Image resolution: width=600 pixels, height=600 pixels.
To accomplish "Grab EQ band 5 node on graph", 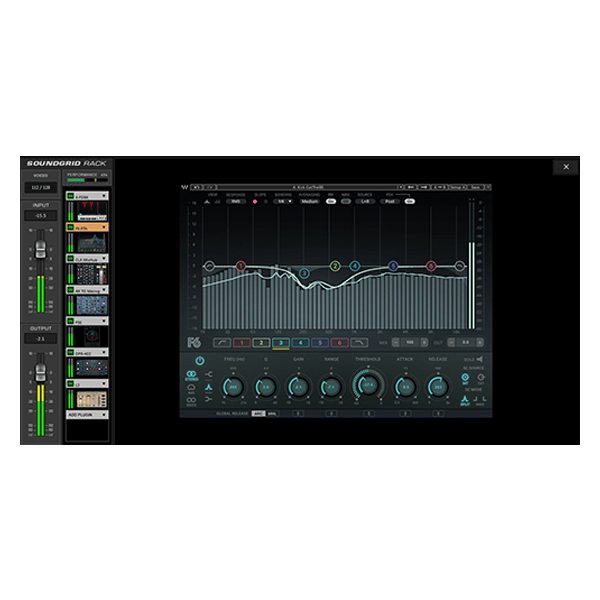I will pyautogui.click(x=393, y=266).
